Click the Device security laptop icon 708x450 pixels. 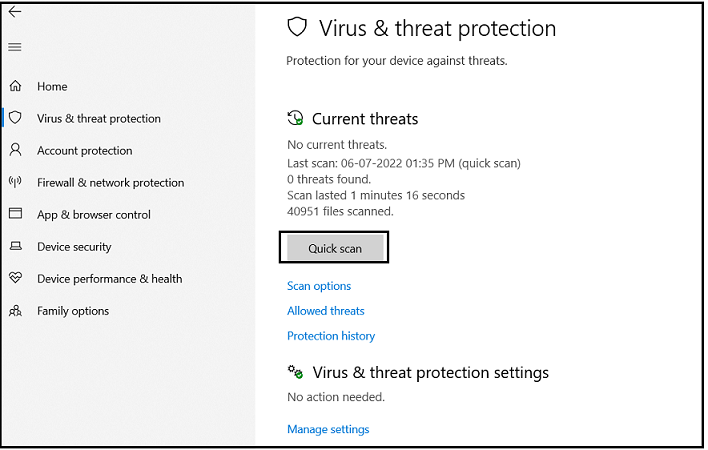click(x=15, y=247)
